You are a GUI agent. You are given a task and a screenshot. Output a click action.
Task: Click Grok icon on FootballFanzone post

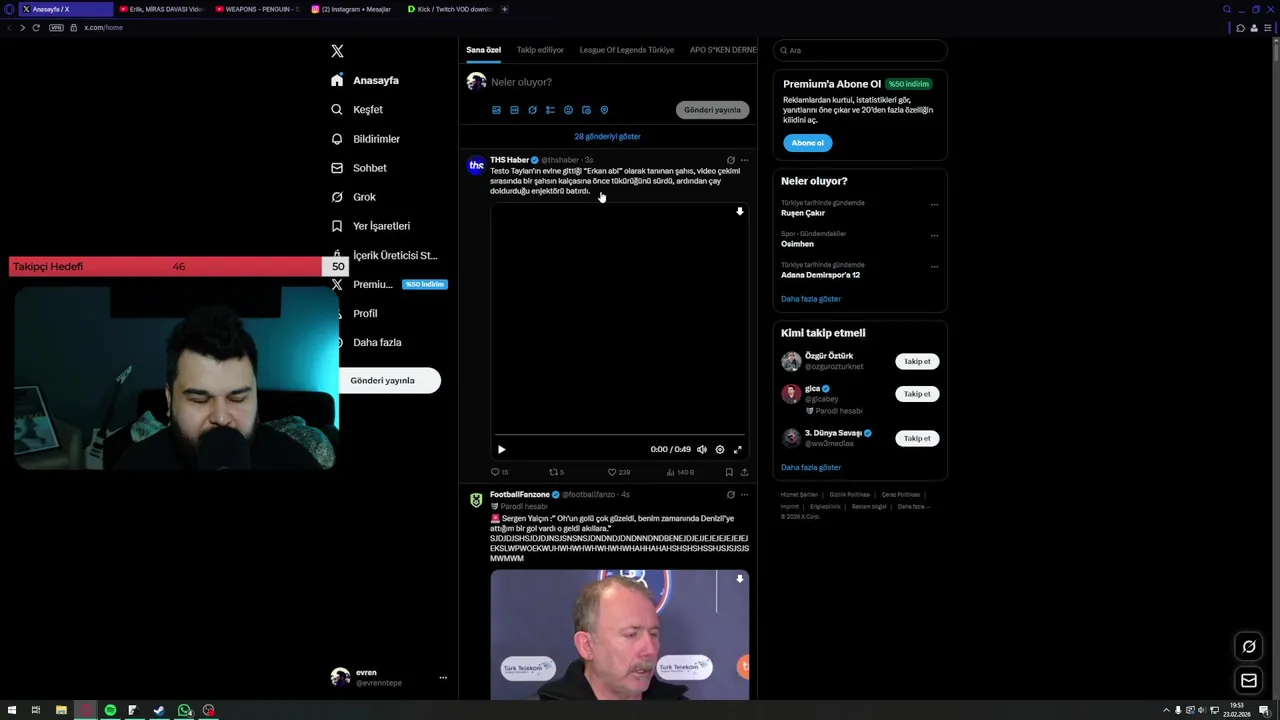tap(730, 494)
